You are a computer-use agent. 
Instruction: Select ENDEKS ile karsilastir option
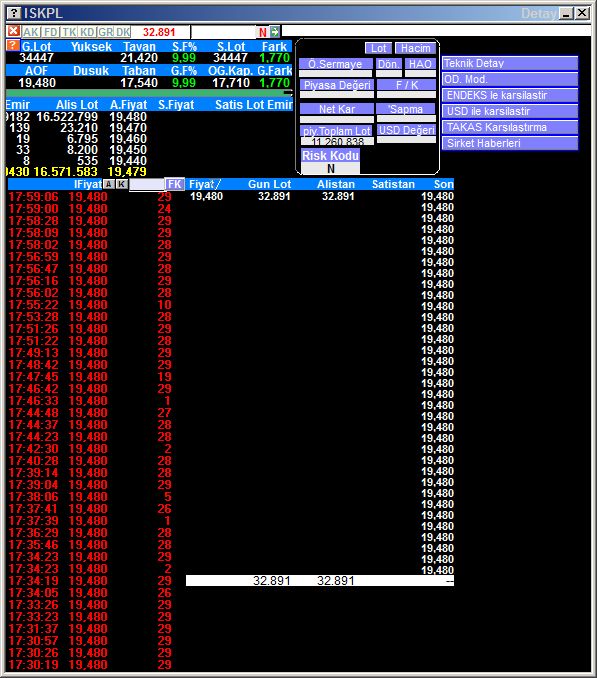pyautogui.click(x=510, y=95)
